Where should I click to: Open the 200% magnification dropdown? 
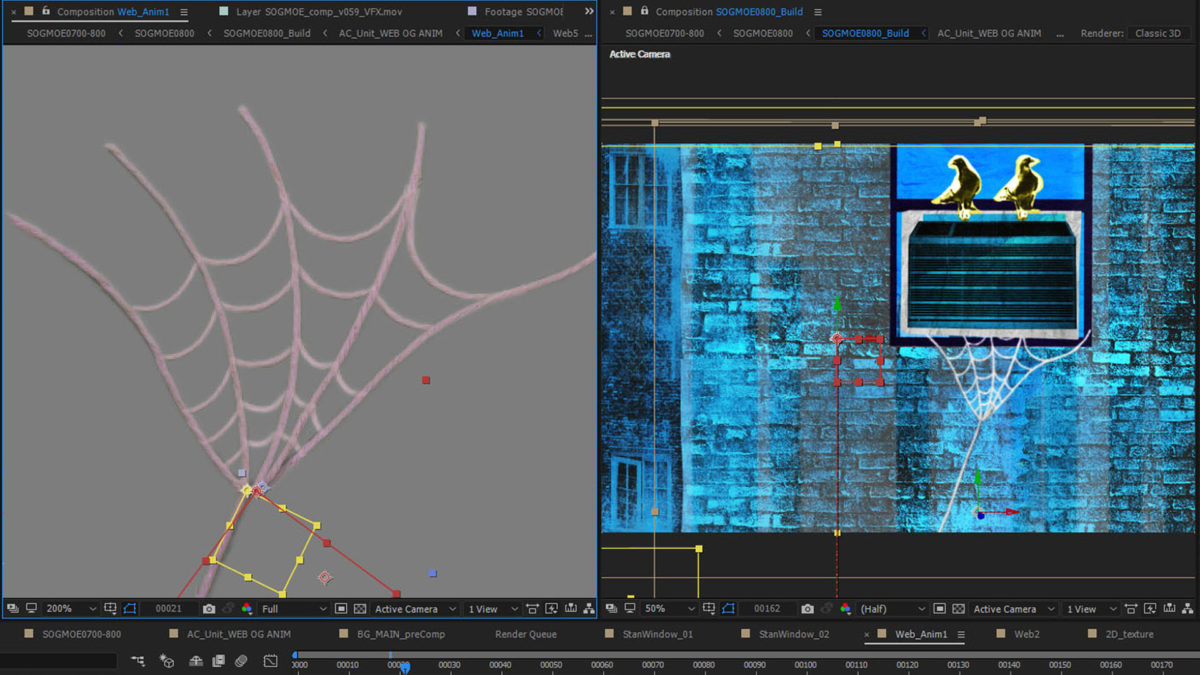[70, 609]
